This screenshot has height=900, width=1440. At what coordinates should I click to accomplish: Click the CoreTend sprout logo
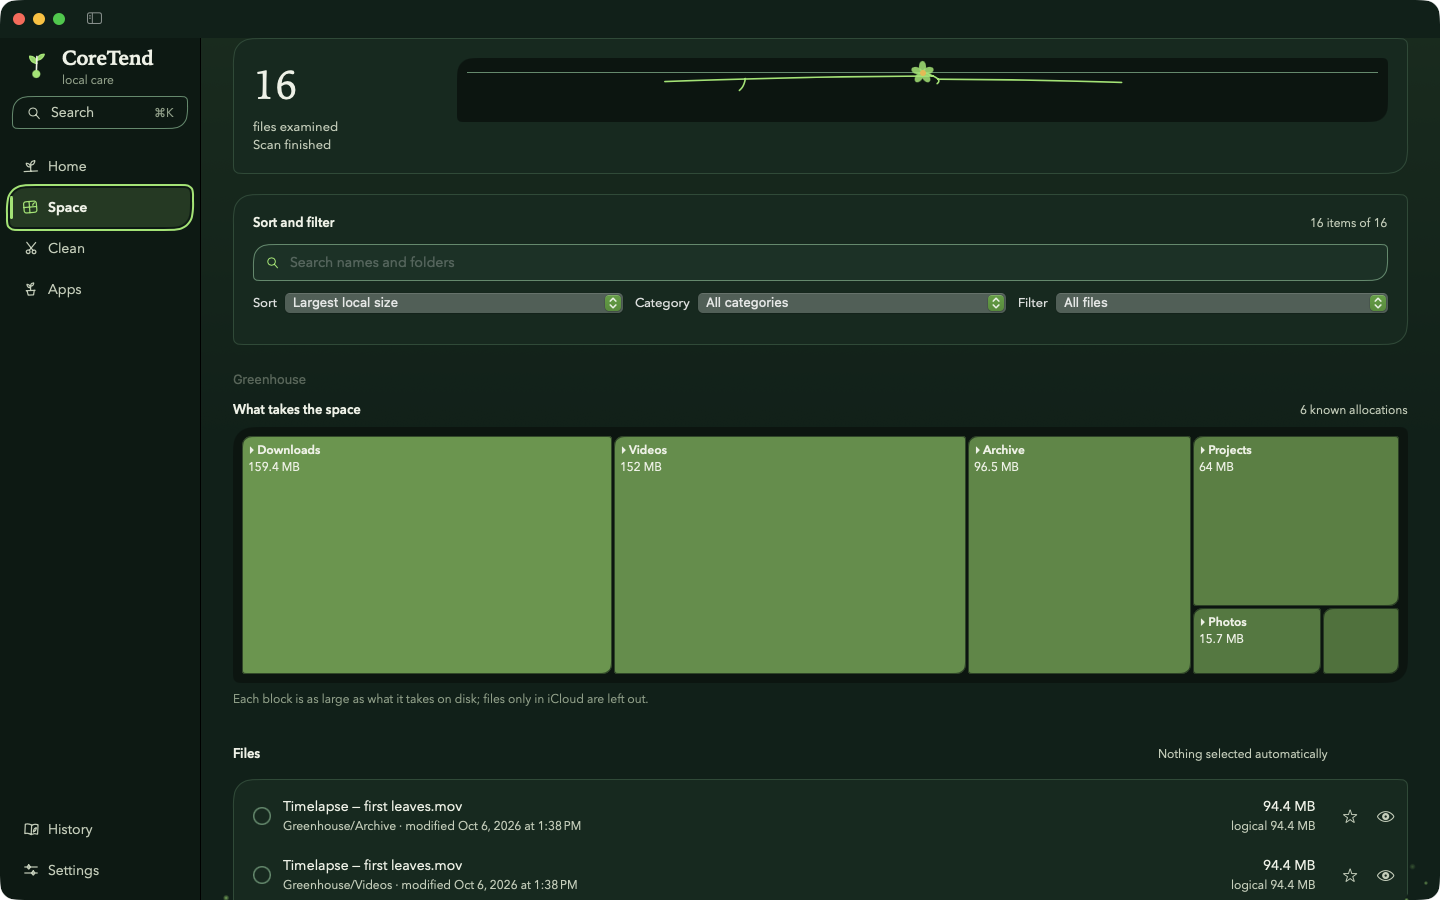click(36, 66)
